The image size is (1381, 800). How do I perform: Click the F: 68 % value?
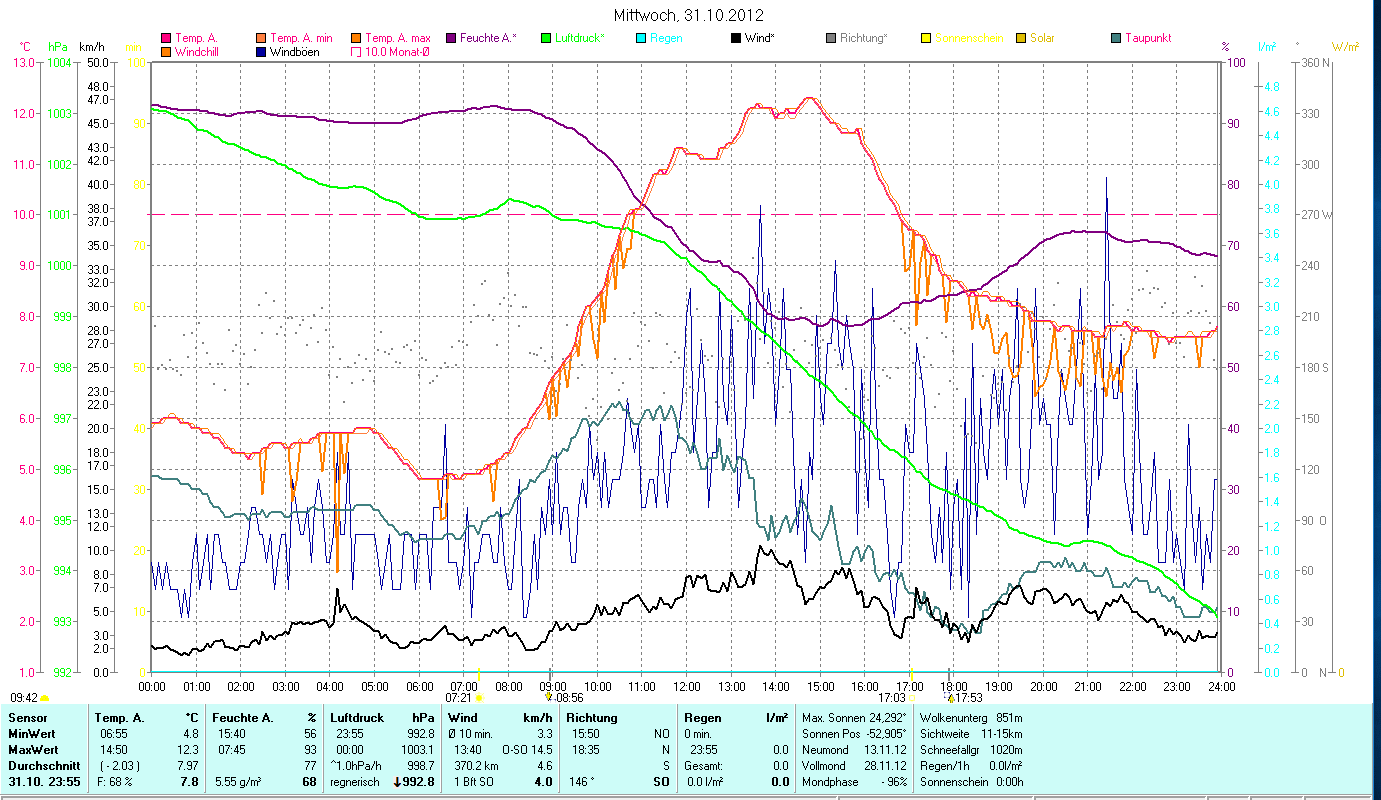click(115, 782)
